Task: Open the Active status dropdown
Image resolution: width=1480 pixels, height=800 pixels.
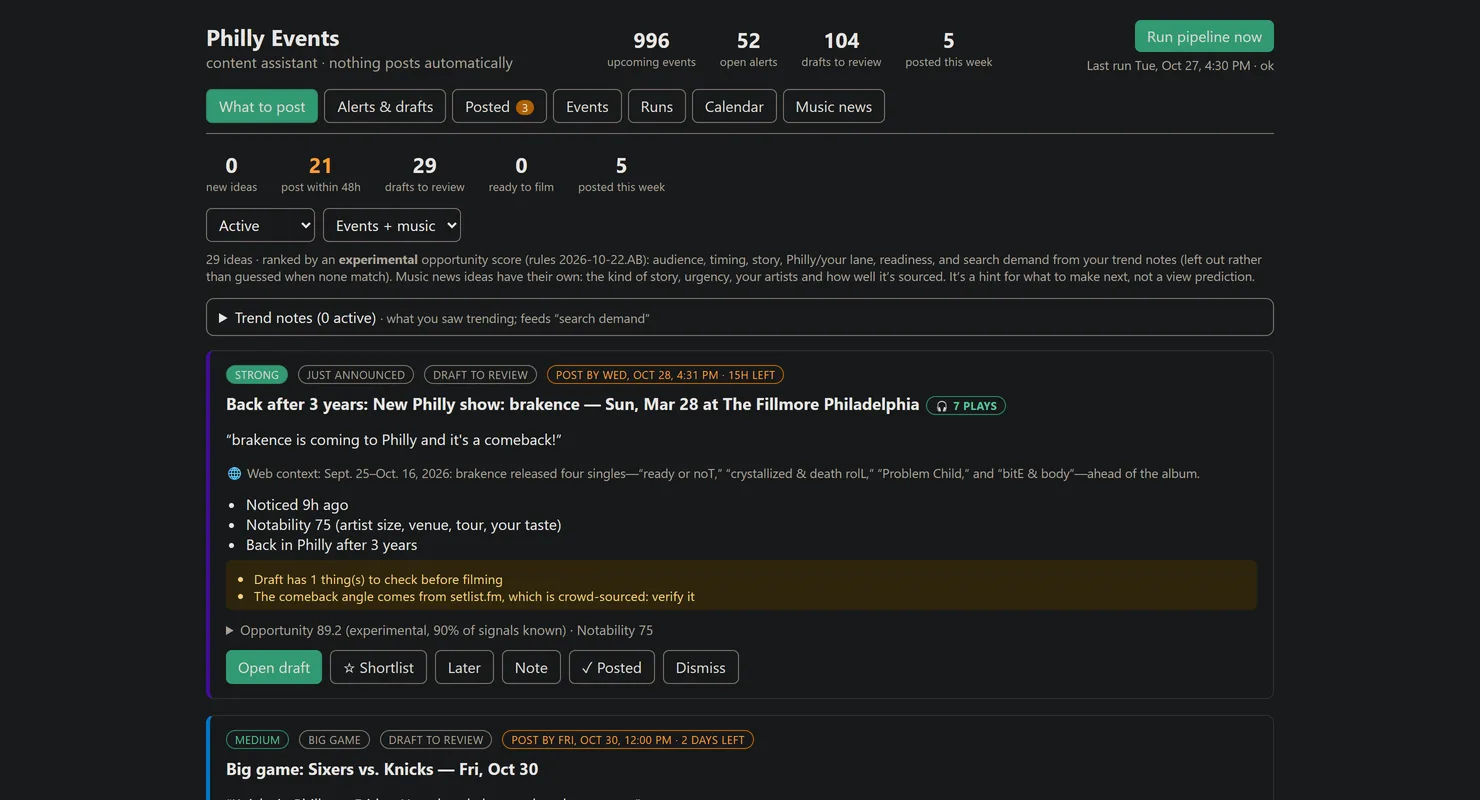Action: click(260, 225)
